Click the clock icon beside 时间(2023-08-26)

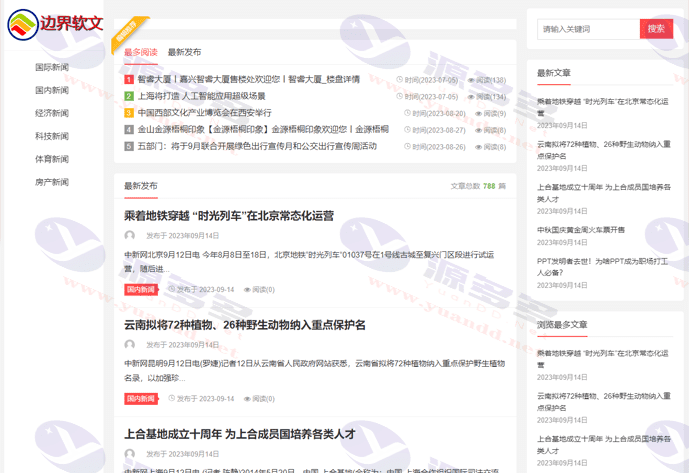[x=407, y=146]
